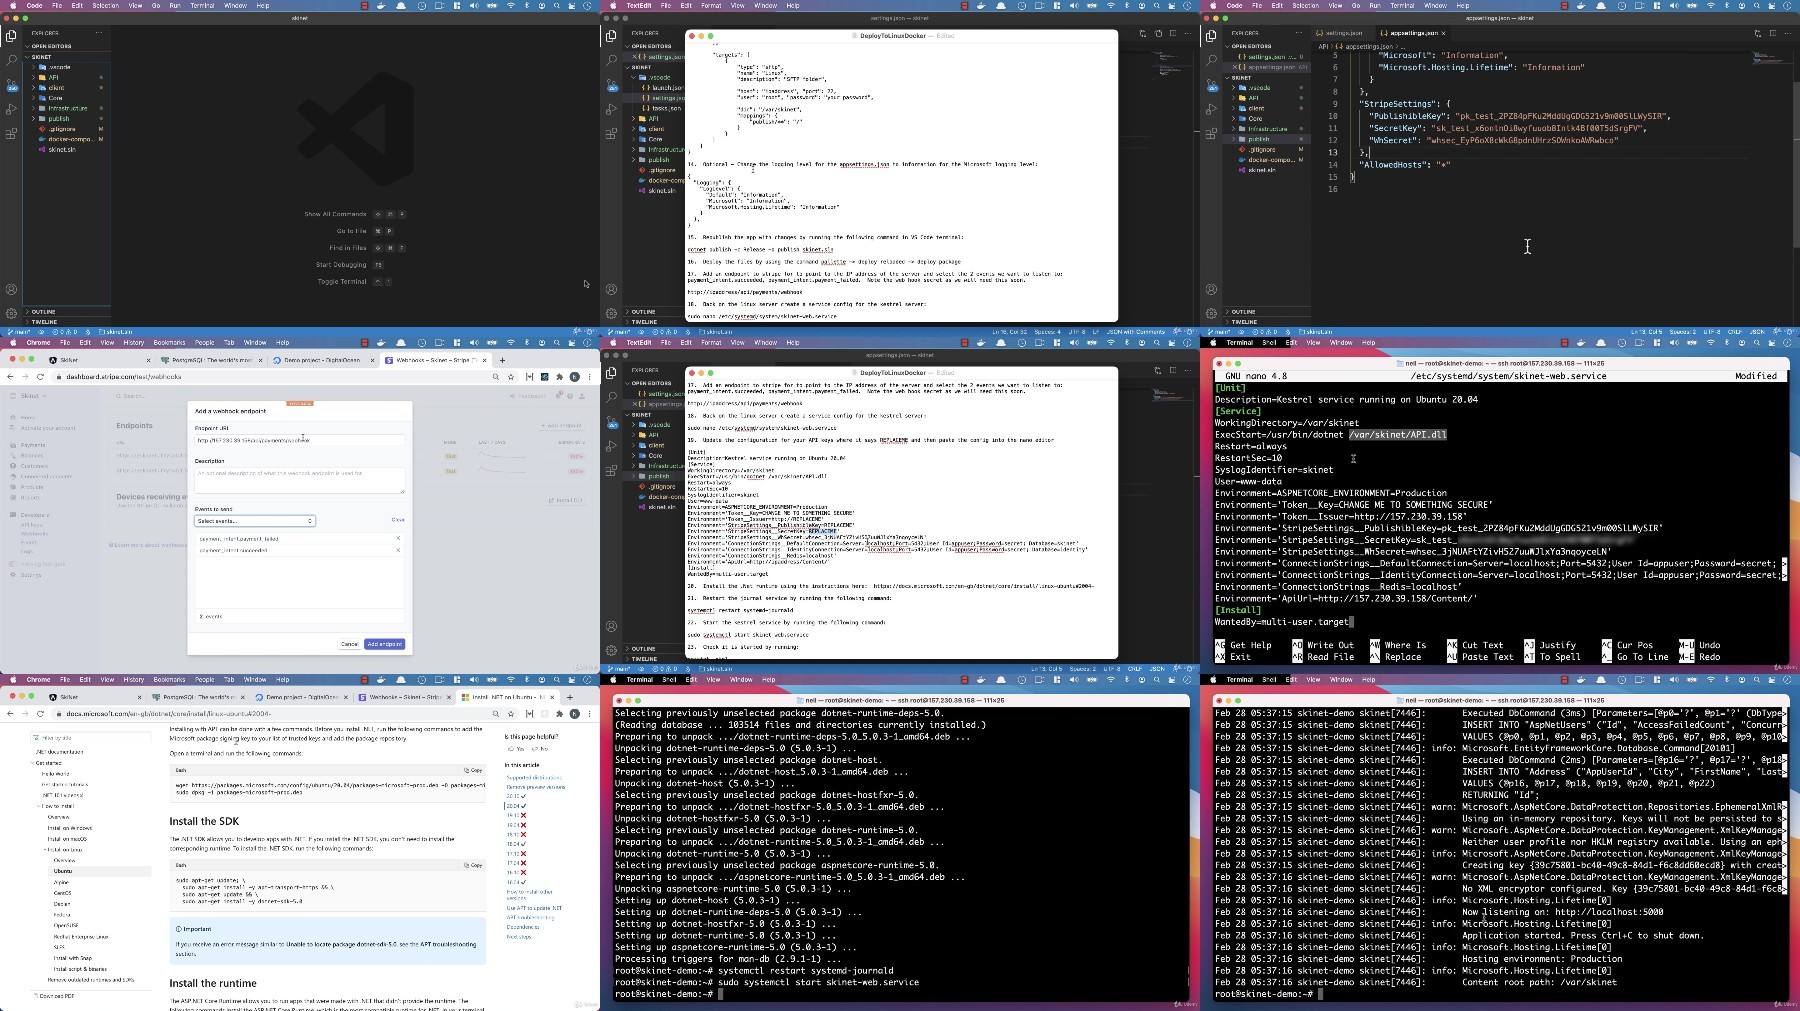Open Source Control in the empty VS Code window
Screen dimensions: 1800x1011
point(11,84)
